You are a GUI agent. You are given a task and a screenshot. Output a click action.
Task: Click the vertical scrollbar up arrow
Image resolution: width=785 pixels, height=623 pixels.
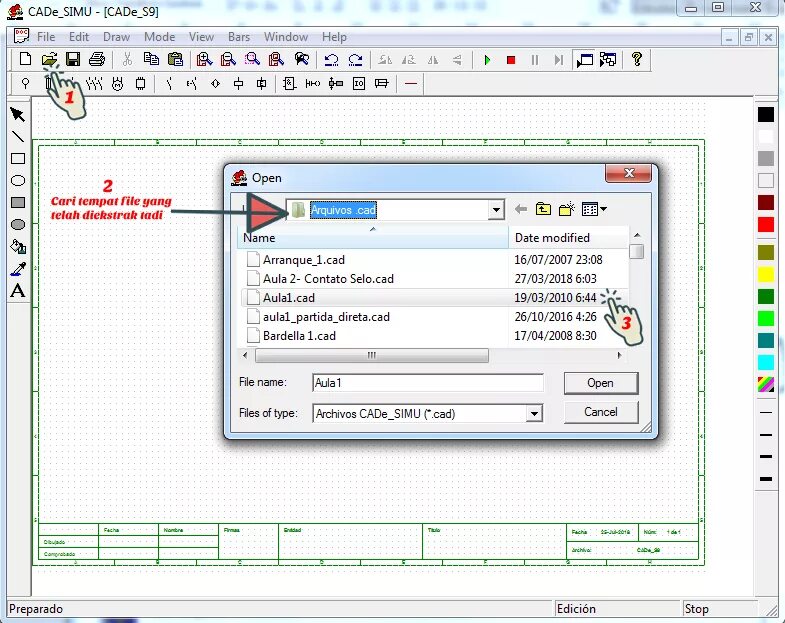636,235
